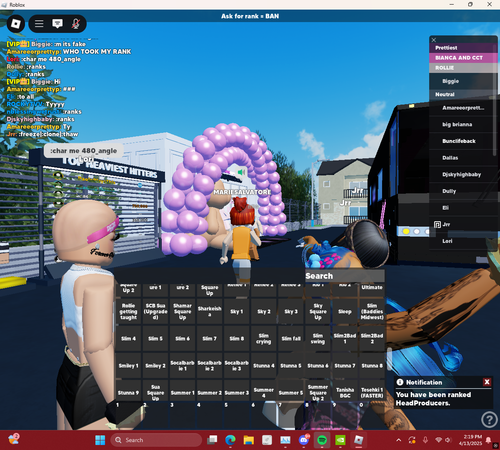Select the BIANCA AND CCT team header
This screenshot has height=450, width=500.
[463, 58]
